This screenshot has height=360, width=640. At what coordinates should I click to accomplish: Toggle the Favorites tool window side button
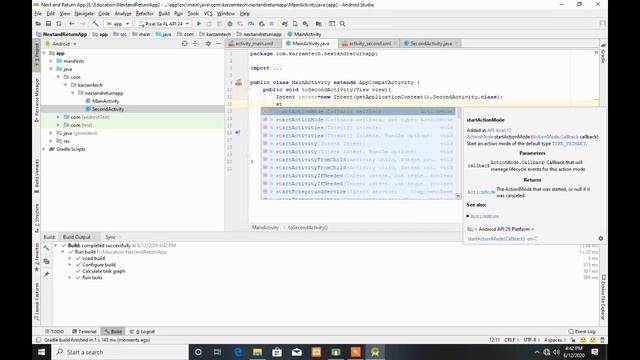[36, 257]
